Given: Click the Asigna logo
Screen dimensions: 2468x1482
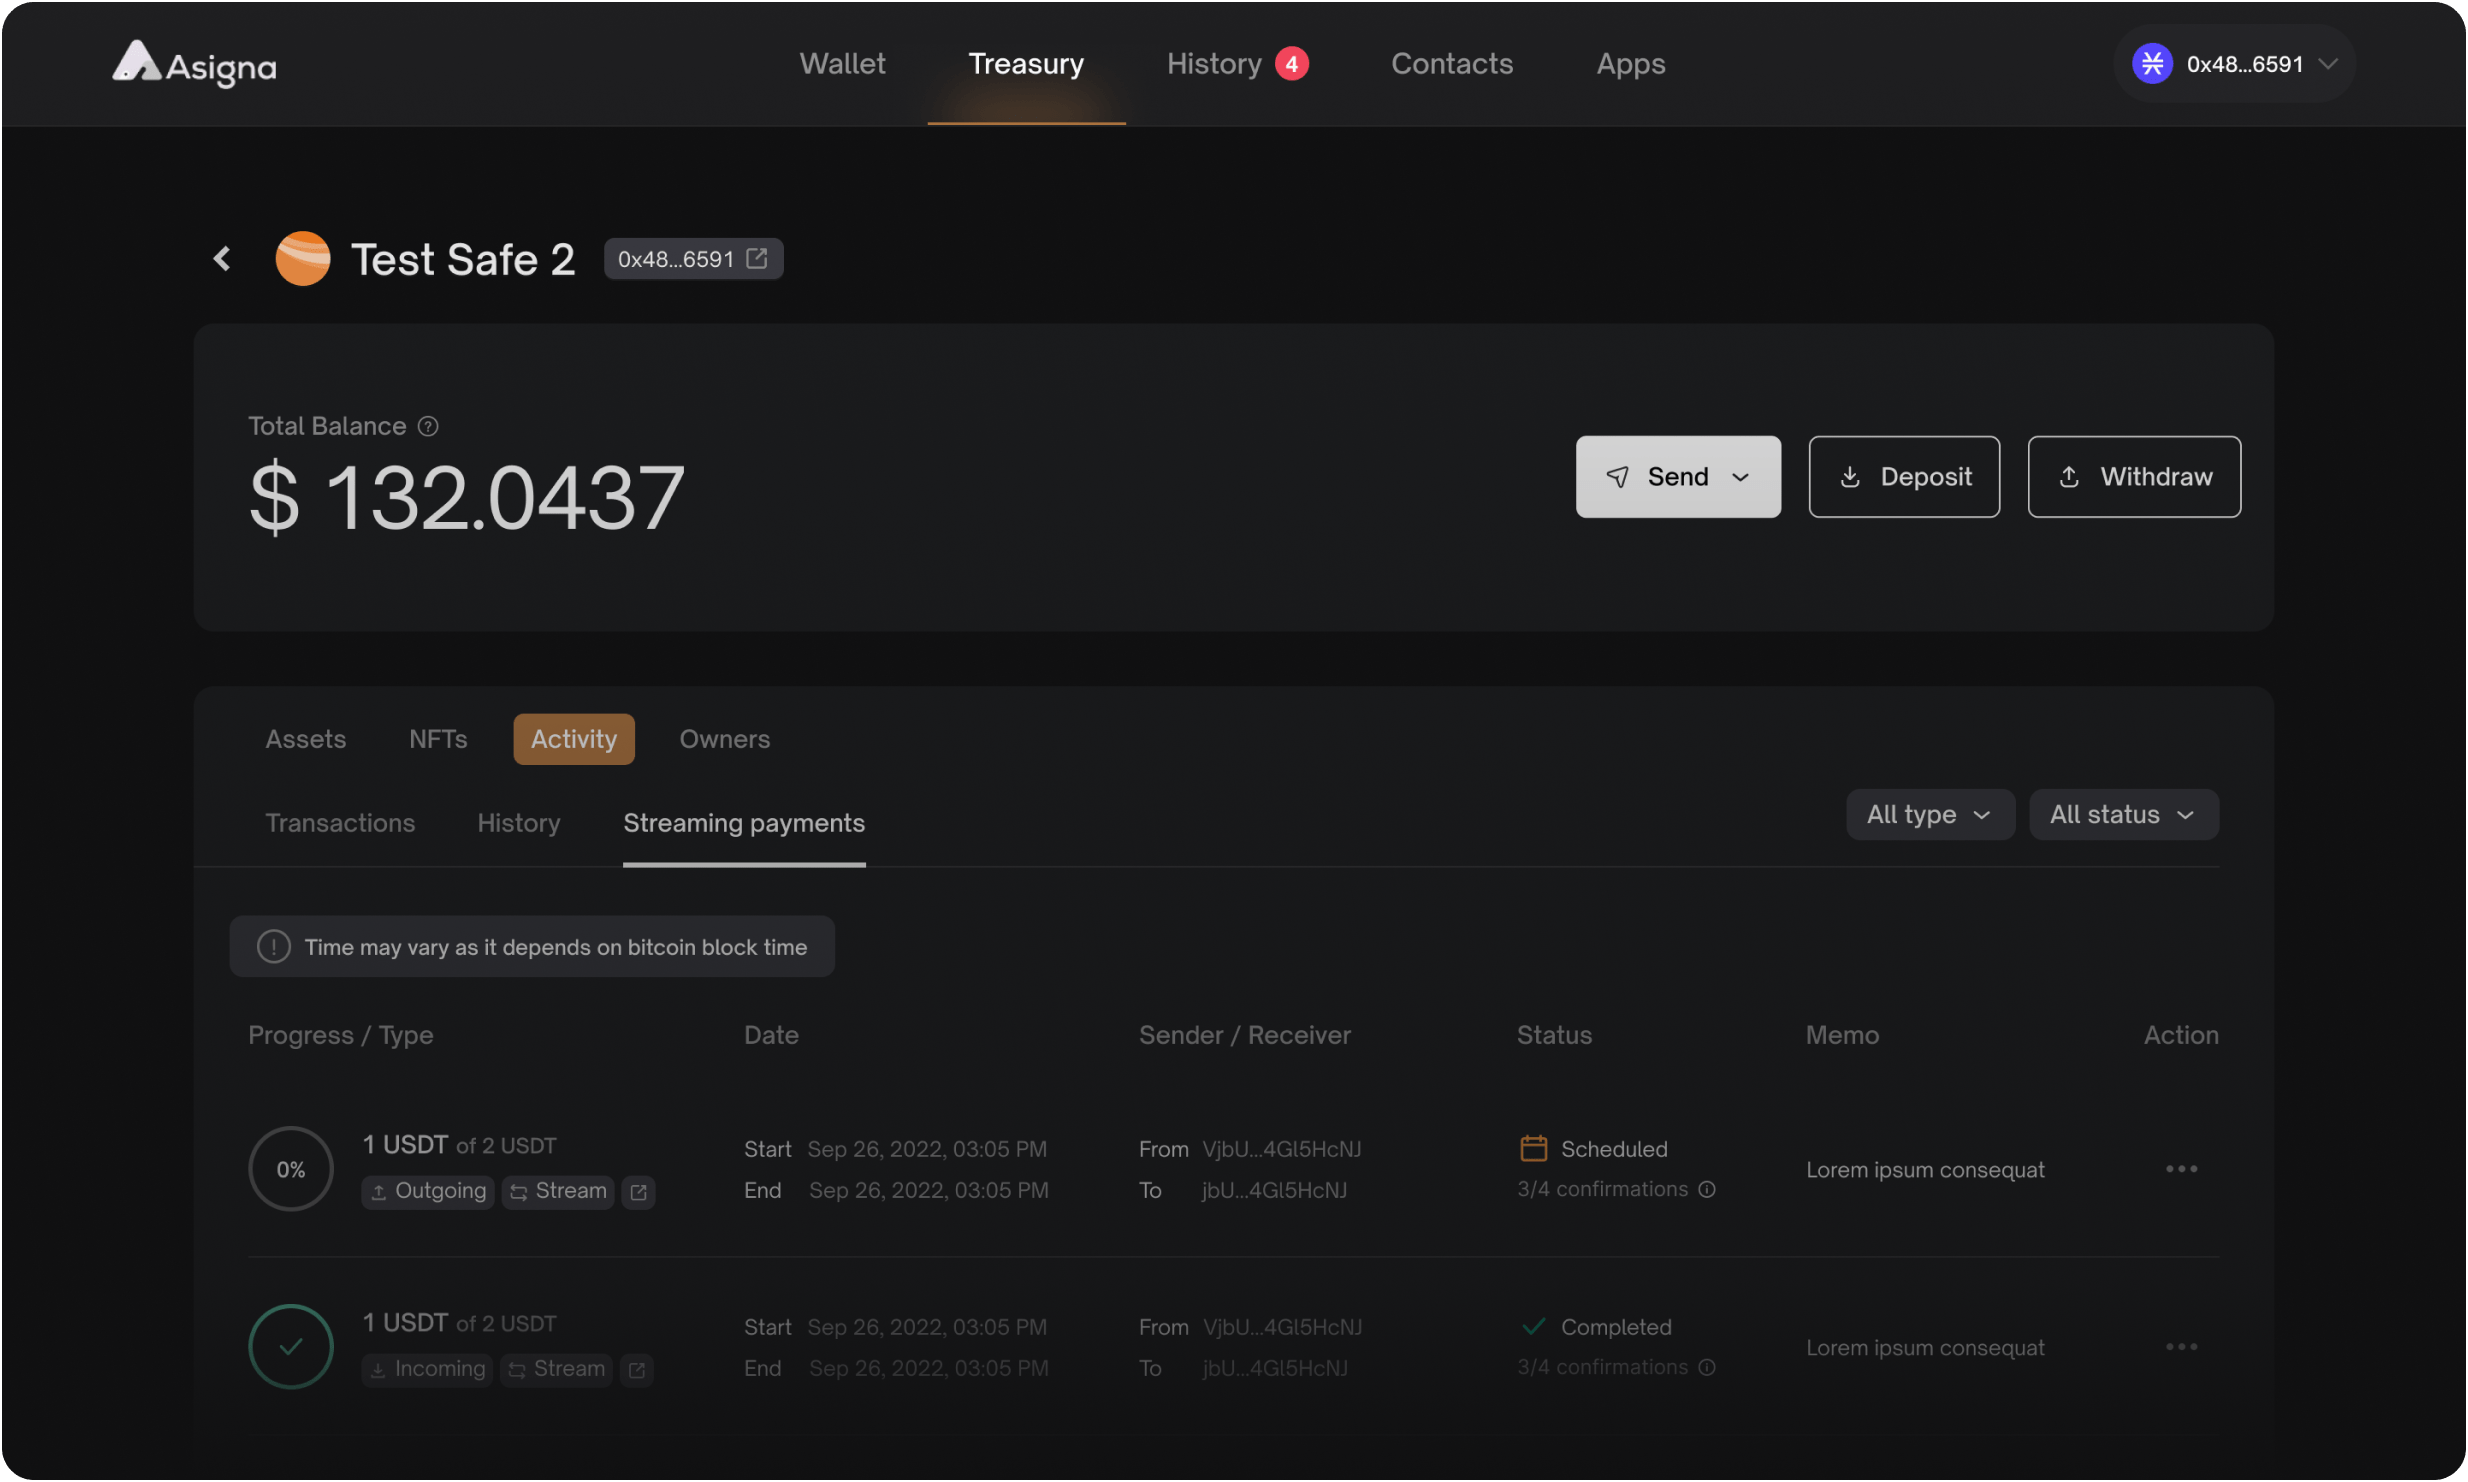Looking at the screenshot, I should pyautogui.click(x=194, y=65).
